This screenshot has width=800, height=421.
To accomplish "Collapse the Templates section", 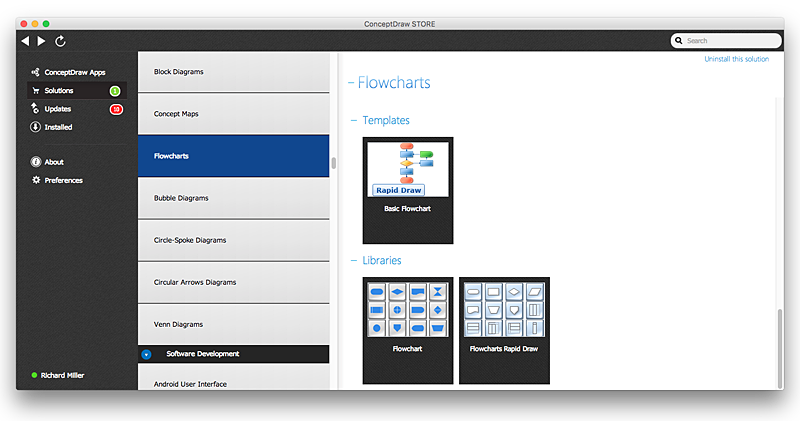I will point(354,120).
